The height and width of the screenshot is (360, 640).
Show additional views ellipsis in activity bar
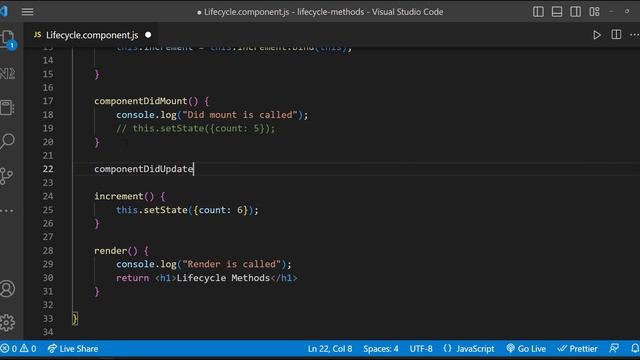click(x=7, y=211)
